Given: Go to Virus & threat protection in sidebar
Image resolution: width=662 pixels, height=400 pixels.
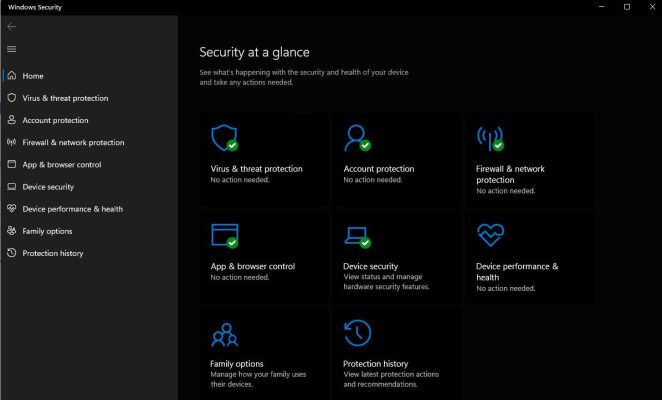Looking at the screenshot, I should [65, 98].
